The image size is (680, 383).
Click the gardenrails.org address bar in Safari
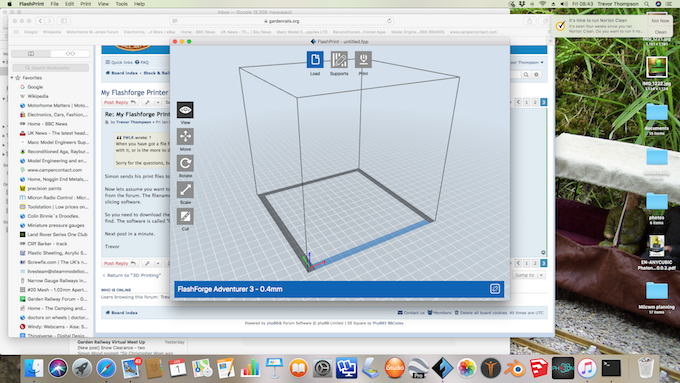tap(281, 21)
